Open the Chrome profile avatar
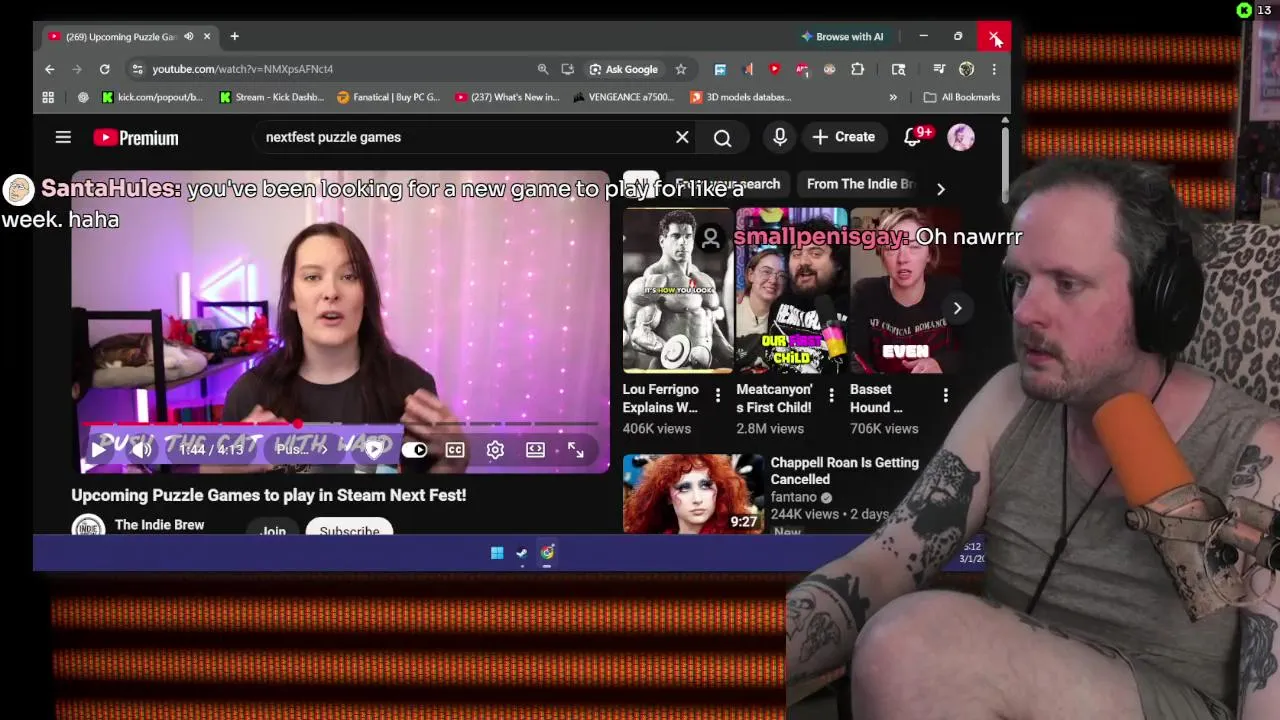The image size is (1280, 720). 966,69
